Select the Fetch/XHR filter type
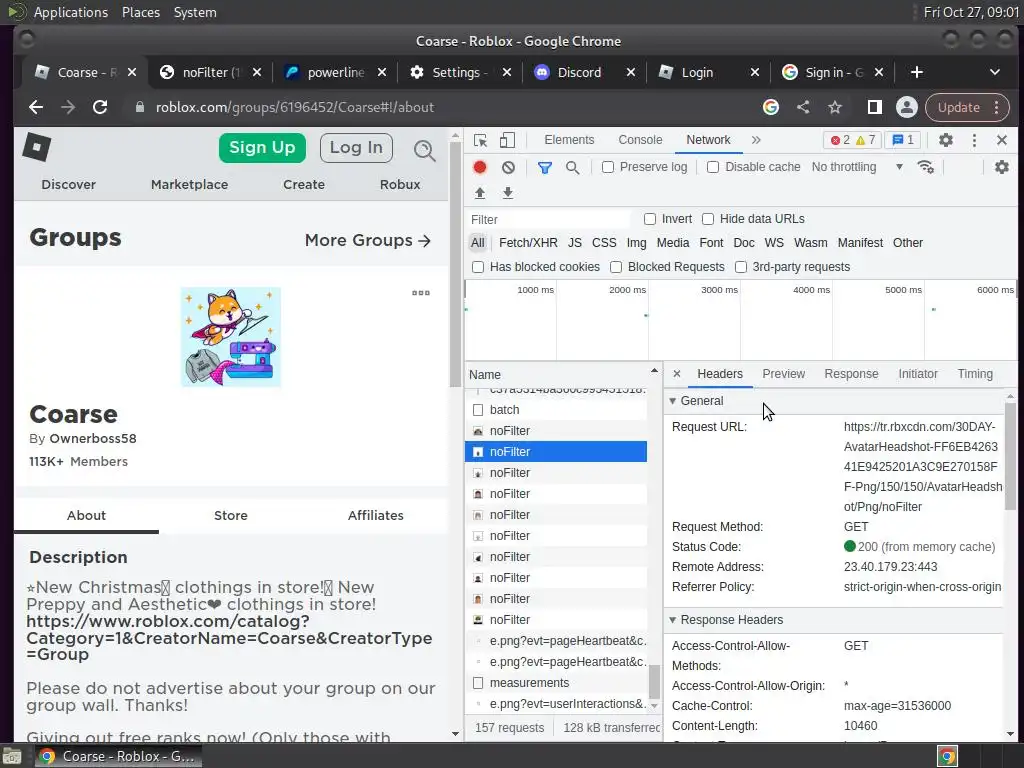 pyautogui.click(x=528, y=243)
